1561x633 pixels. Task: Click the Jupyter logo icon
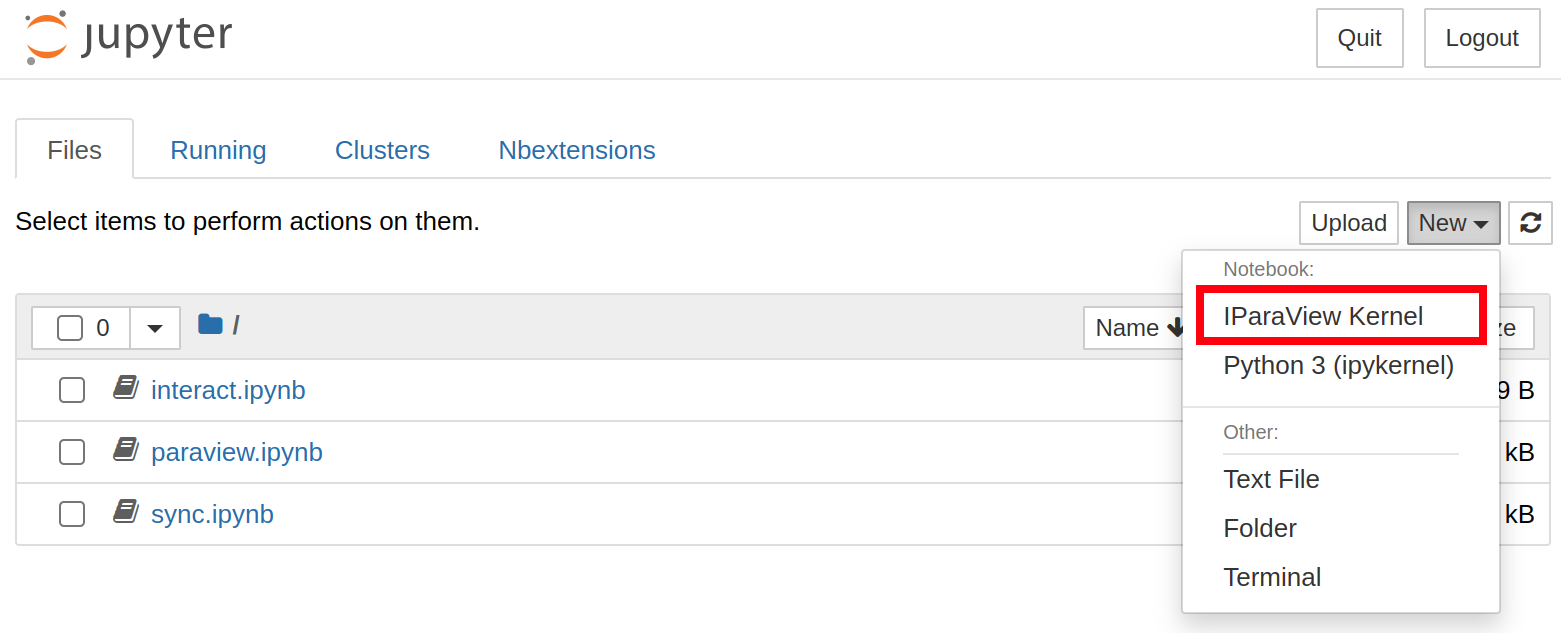(46, 37)
